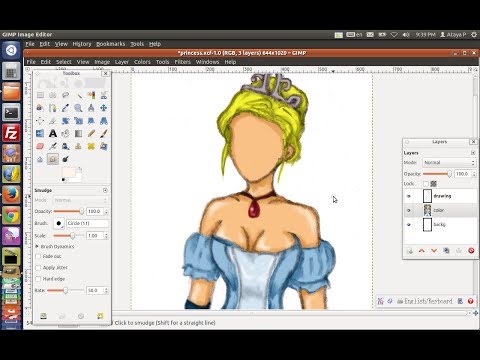Select the Text tool
This screenshot has height=360, width=480.
pyautogui.click(x=53, y=134)
